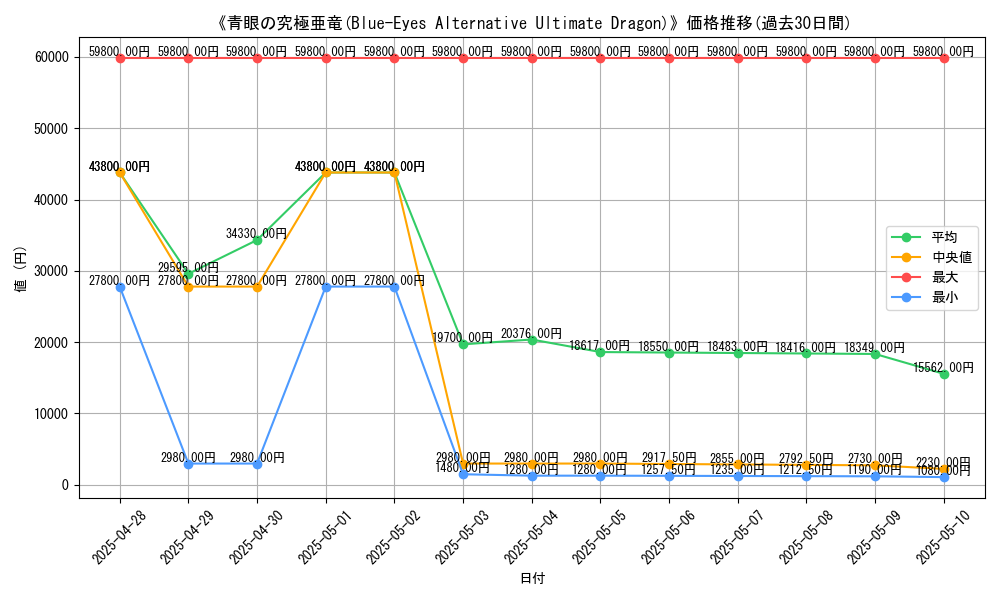Click the 2025-04-28 date tick label

(x=119, y=537)
